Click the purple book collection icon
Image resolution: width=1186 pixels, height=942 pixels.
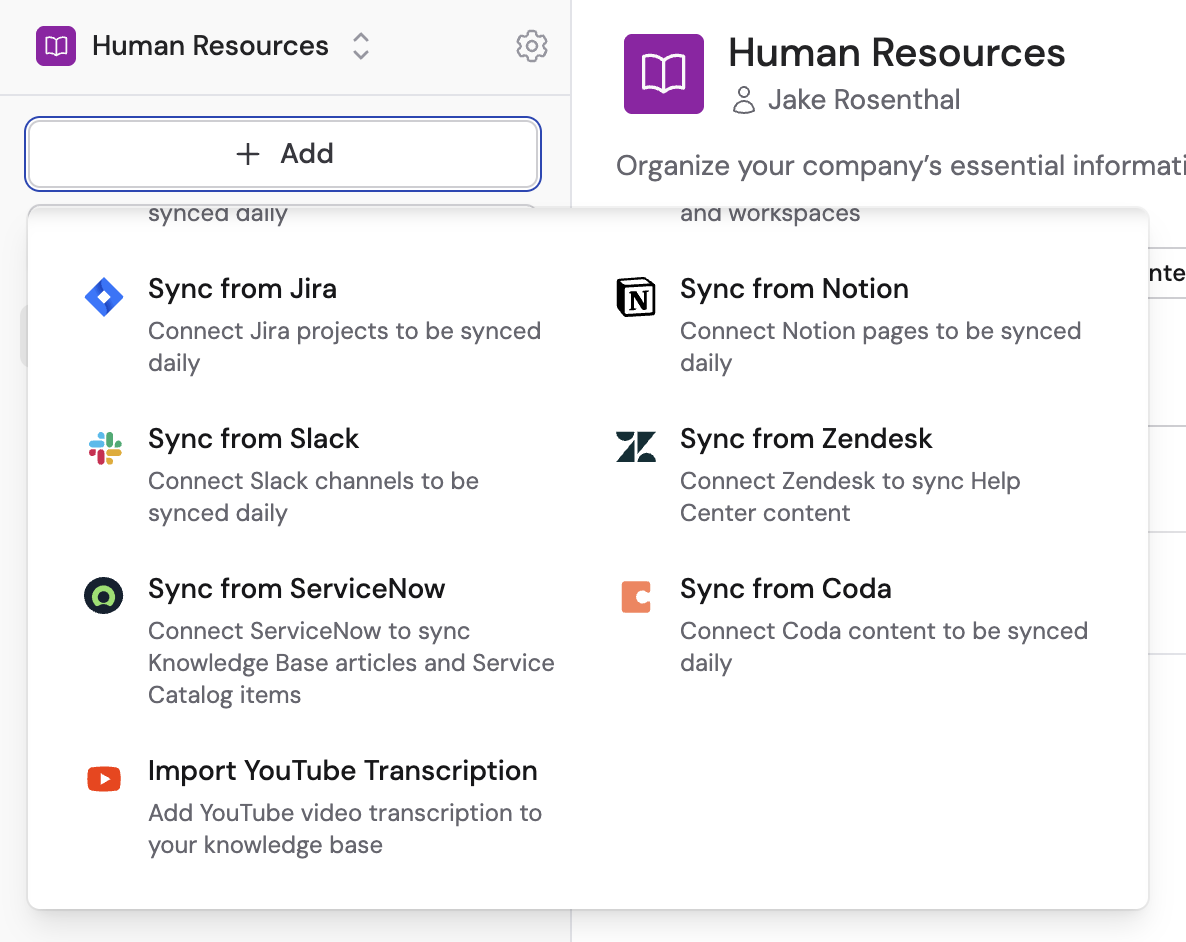[663, 73]
